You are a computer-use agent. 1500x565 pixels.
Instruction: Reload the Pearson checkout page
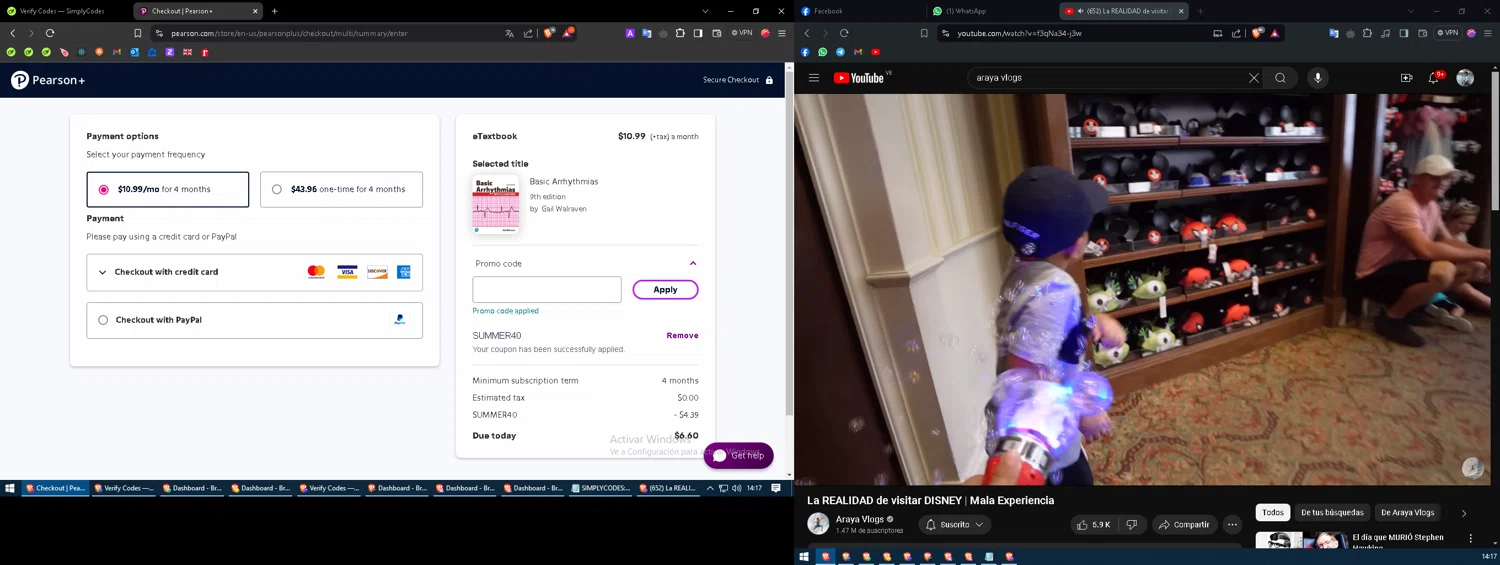click(x=50, y=33)
